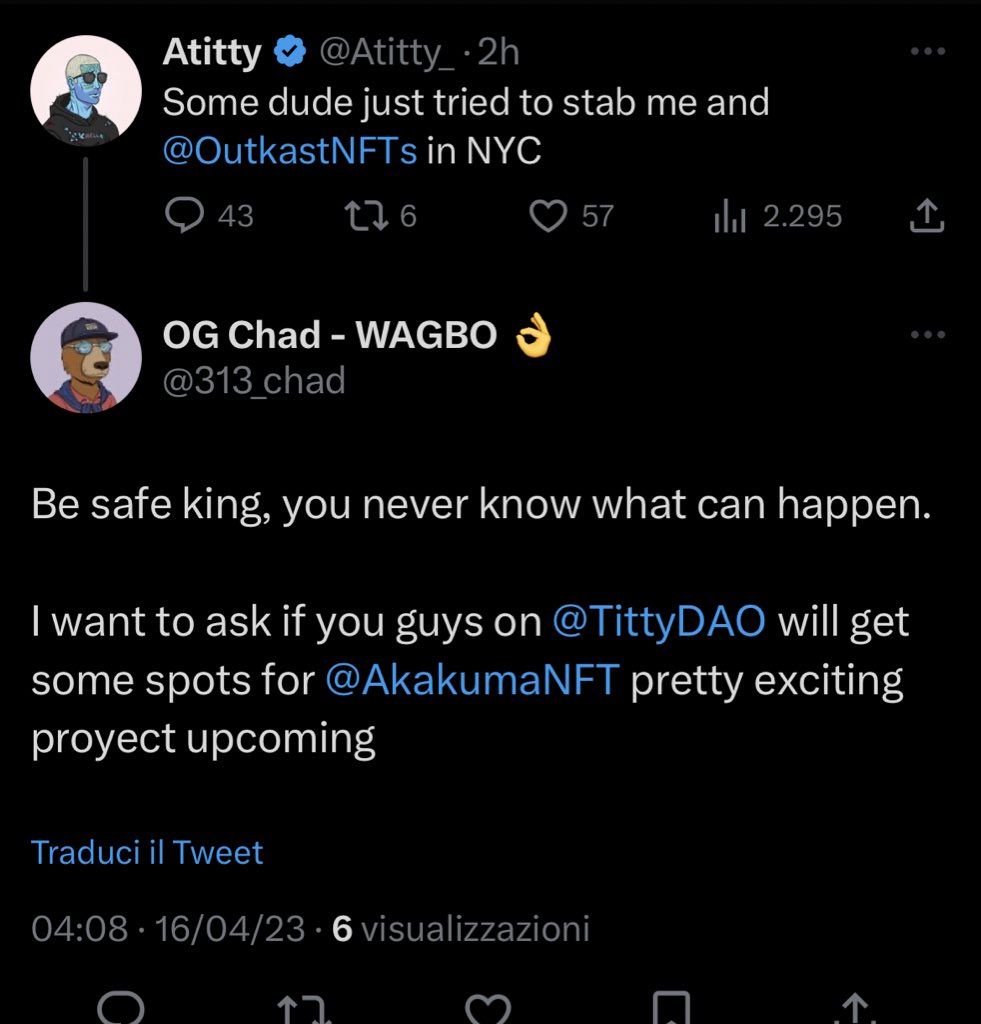Open more options on OG Chad's tweet
This screenshot has height=1024, width=981.
928,334
